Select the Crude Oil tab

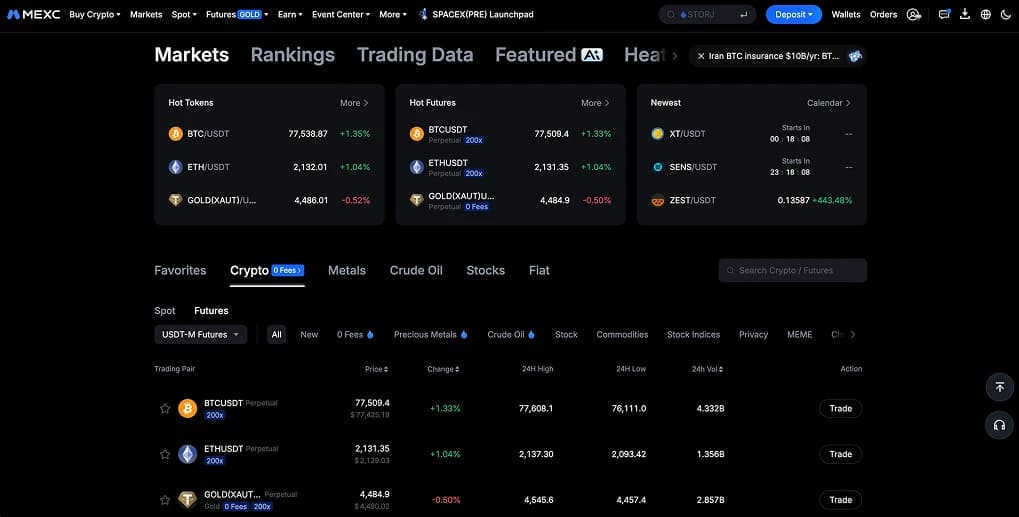point(416,270)
